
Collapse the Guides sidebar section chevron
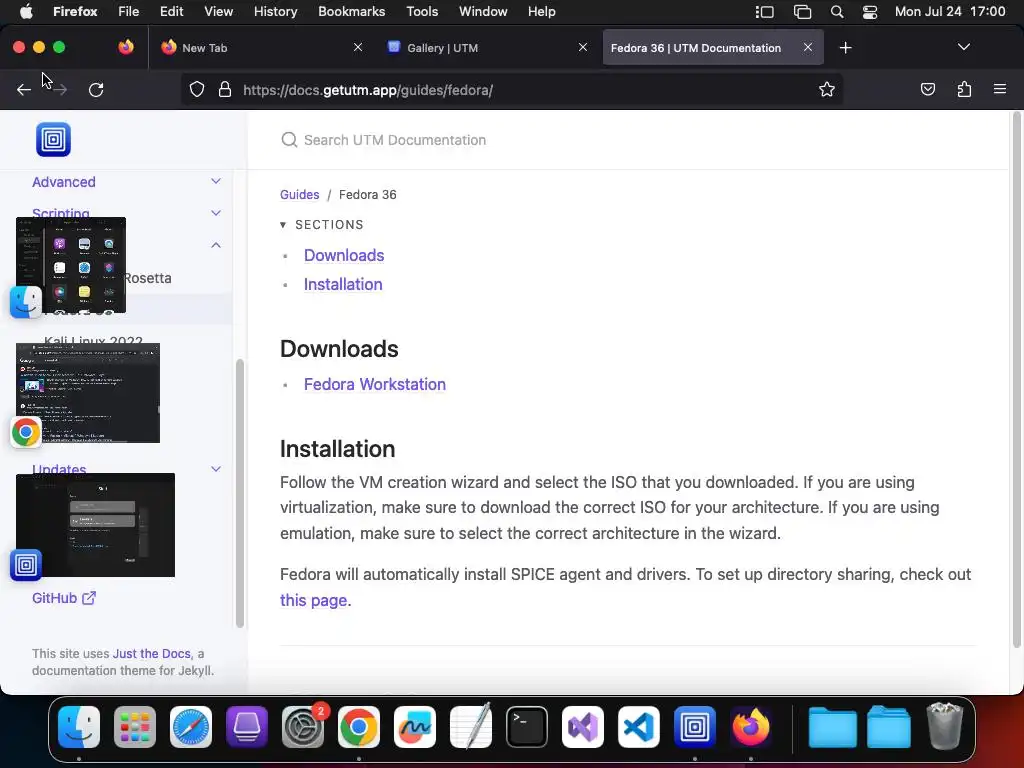(x=216, y=245)
